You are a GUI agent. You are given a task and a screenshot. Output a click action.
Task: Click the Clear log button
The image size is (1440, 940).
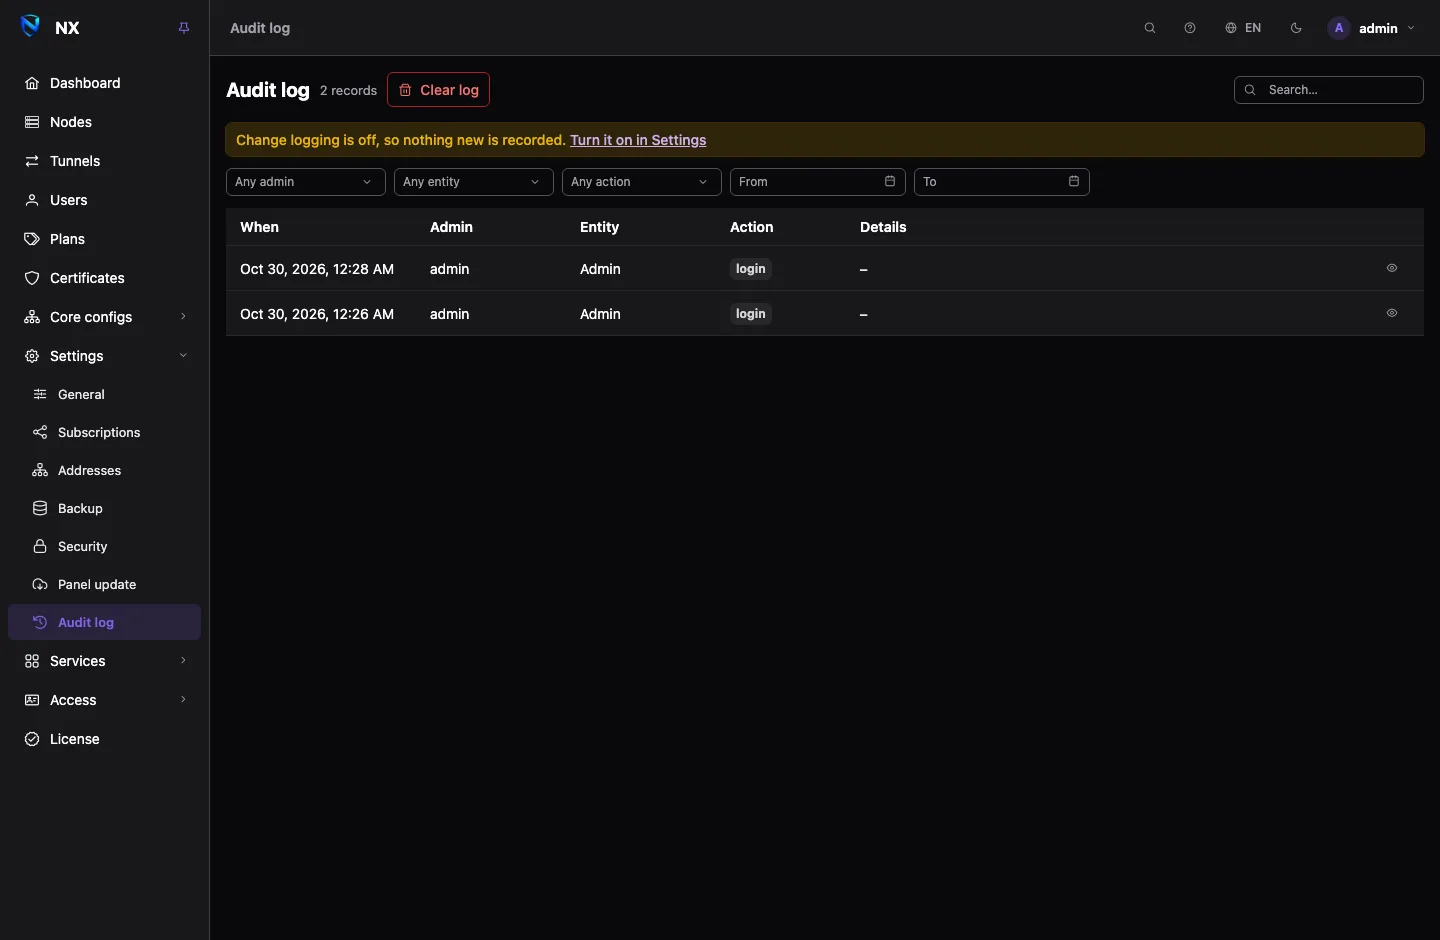pyautogui.click(x=438, y=90)
